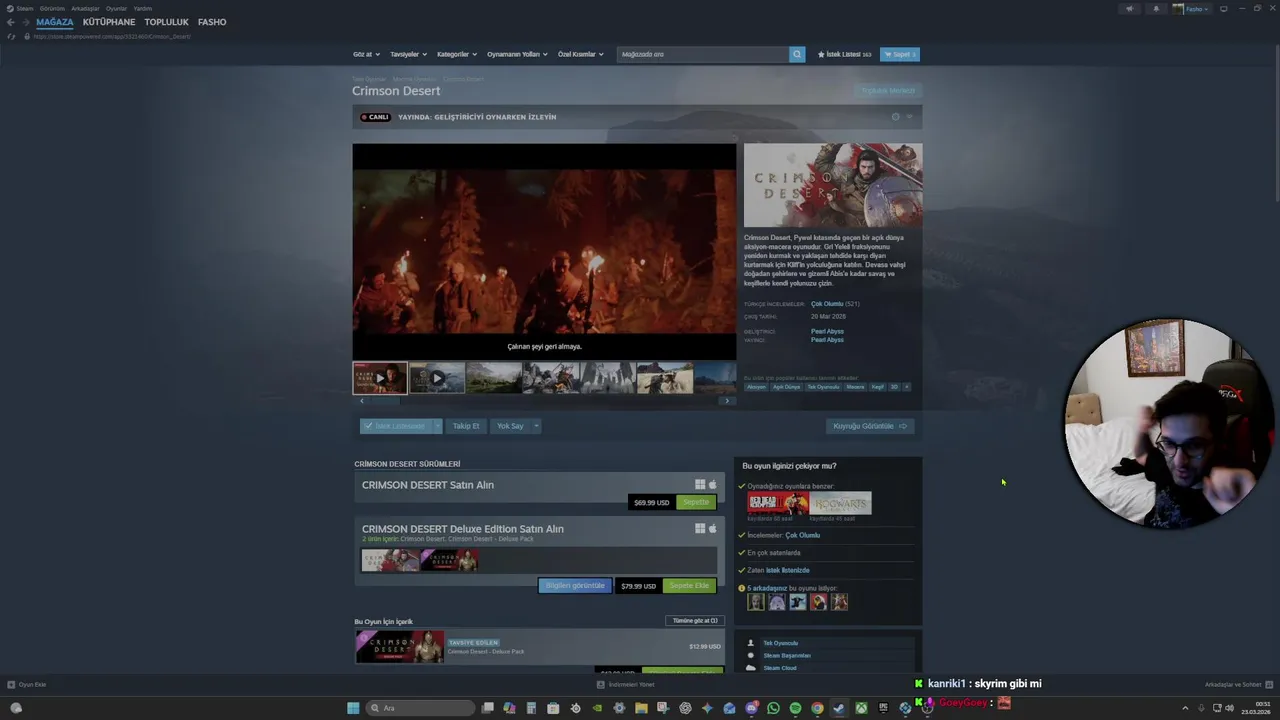Click the Çok Olumlu reviews link
Image resolution: width=1280 pixels, height=720 pixels.
click(827, 304)
